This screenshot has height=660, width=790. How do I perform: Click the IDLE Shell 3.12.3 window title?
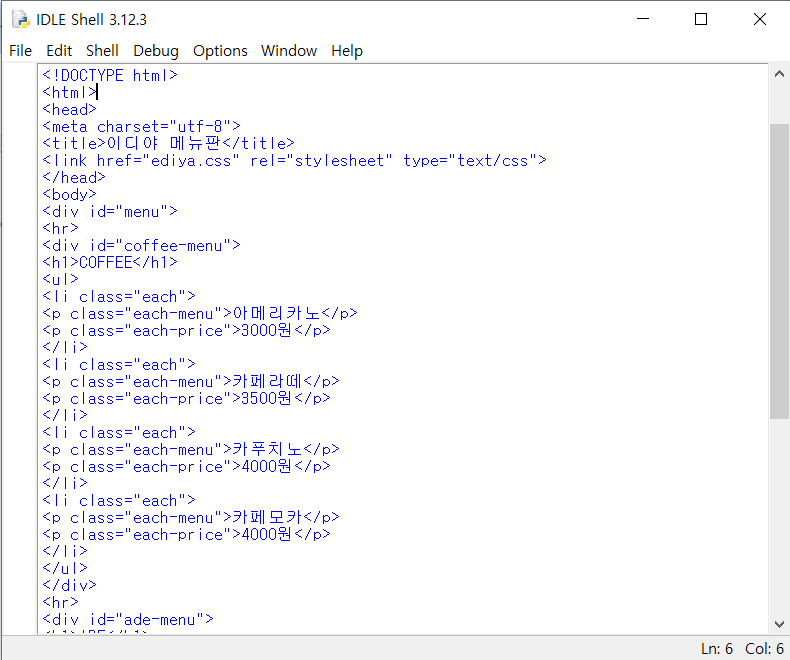(x=91, y=20)
